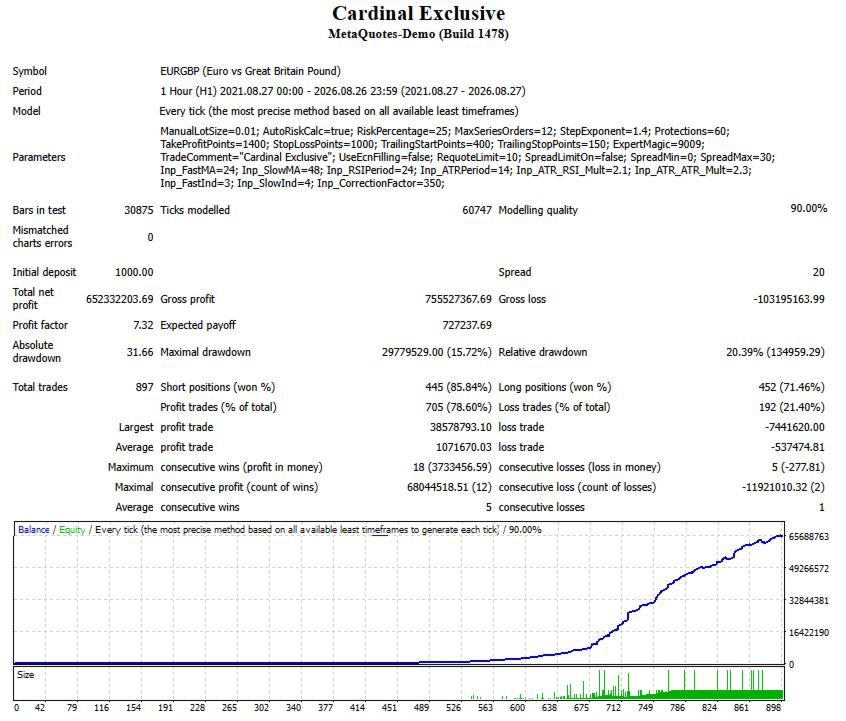Click the Total trades value 897
846x721 pixels.
145,387
